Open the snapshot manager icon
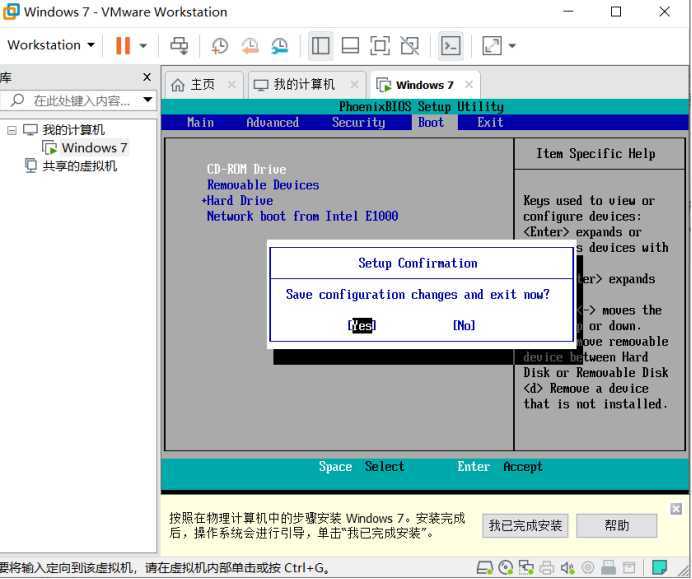The height and width of the screenshot is (579, 692). 280,45
